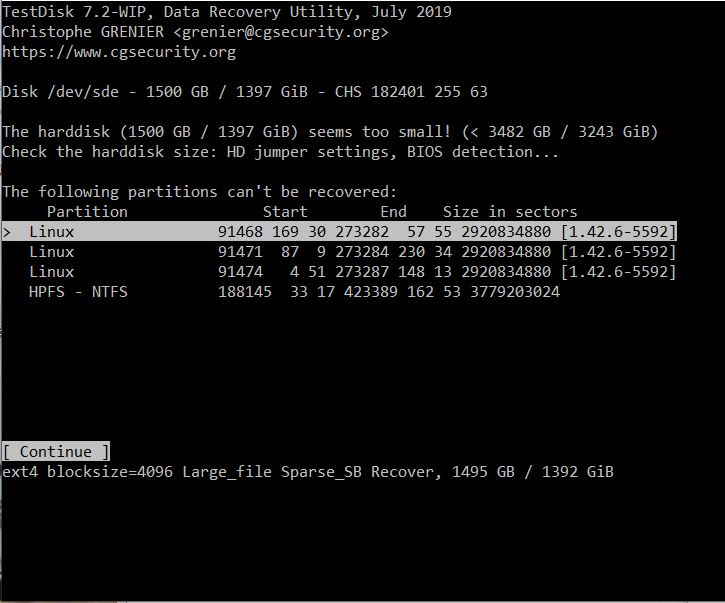Click the [1.42.6-5592] label on the first row
The width and height of the screenshot is (725, 603).
(x=618, y=232)
